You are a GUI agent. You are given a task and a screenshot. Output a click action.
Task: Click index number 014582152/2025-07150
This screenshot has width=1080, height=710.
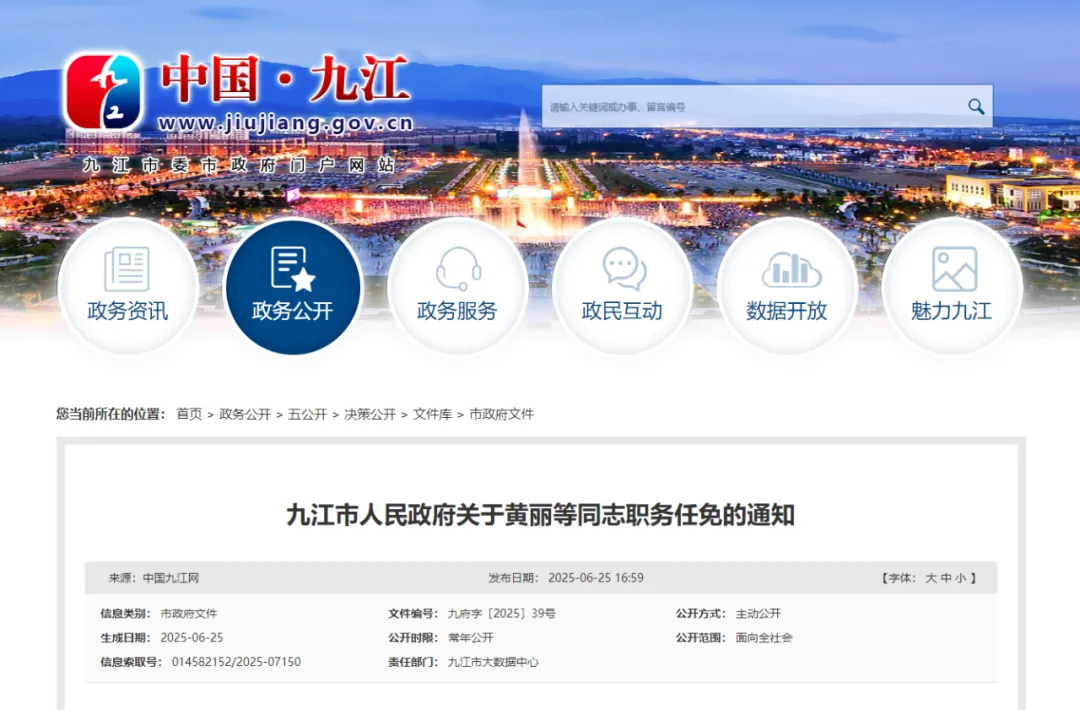[x=236, y=662]
